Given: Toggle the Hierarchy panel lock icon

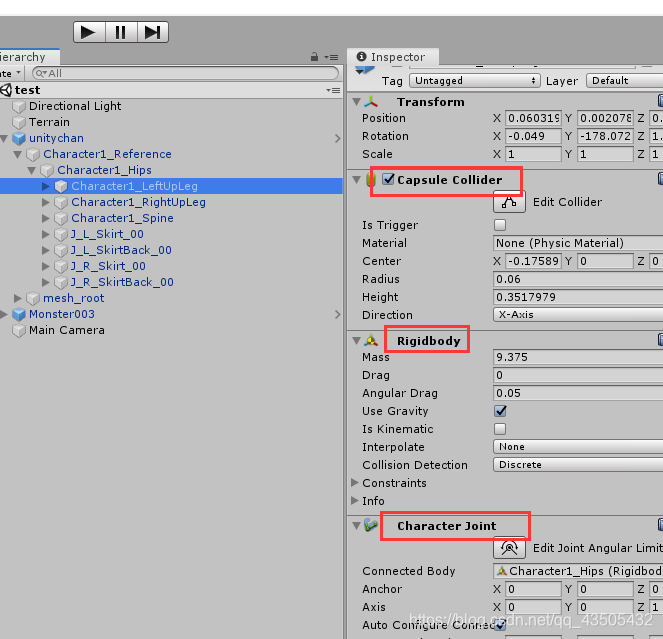Looking at the screenshot, I should [x=314, y=57].
